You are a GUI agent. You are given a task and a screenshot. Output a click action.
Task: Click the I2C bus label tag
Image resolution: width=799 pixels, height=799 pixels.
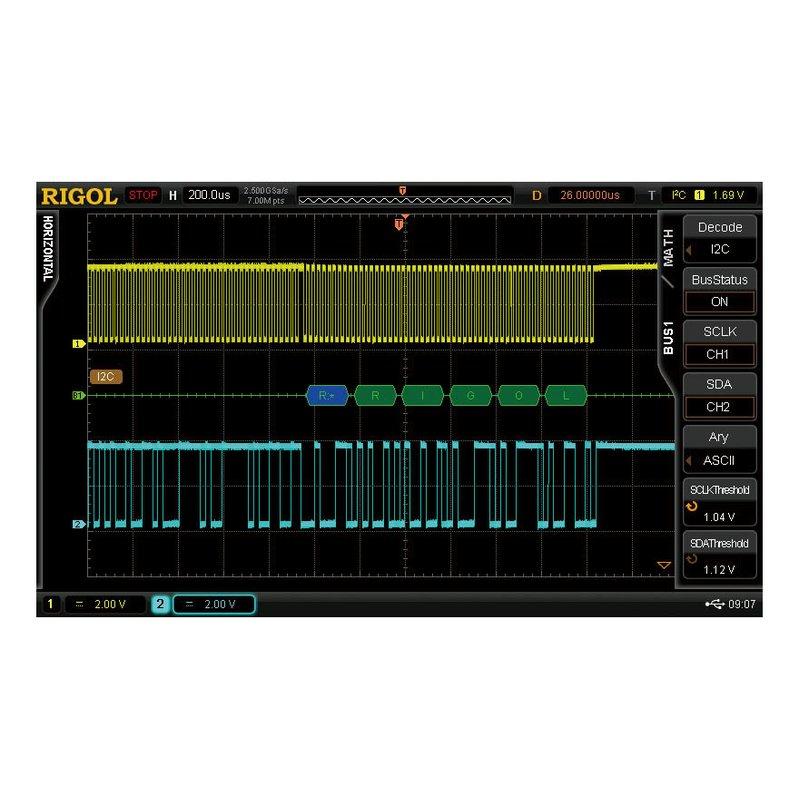(105, 377)
